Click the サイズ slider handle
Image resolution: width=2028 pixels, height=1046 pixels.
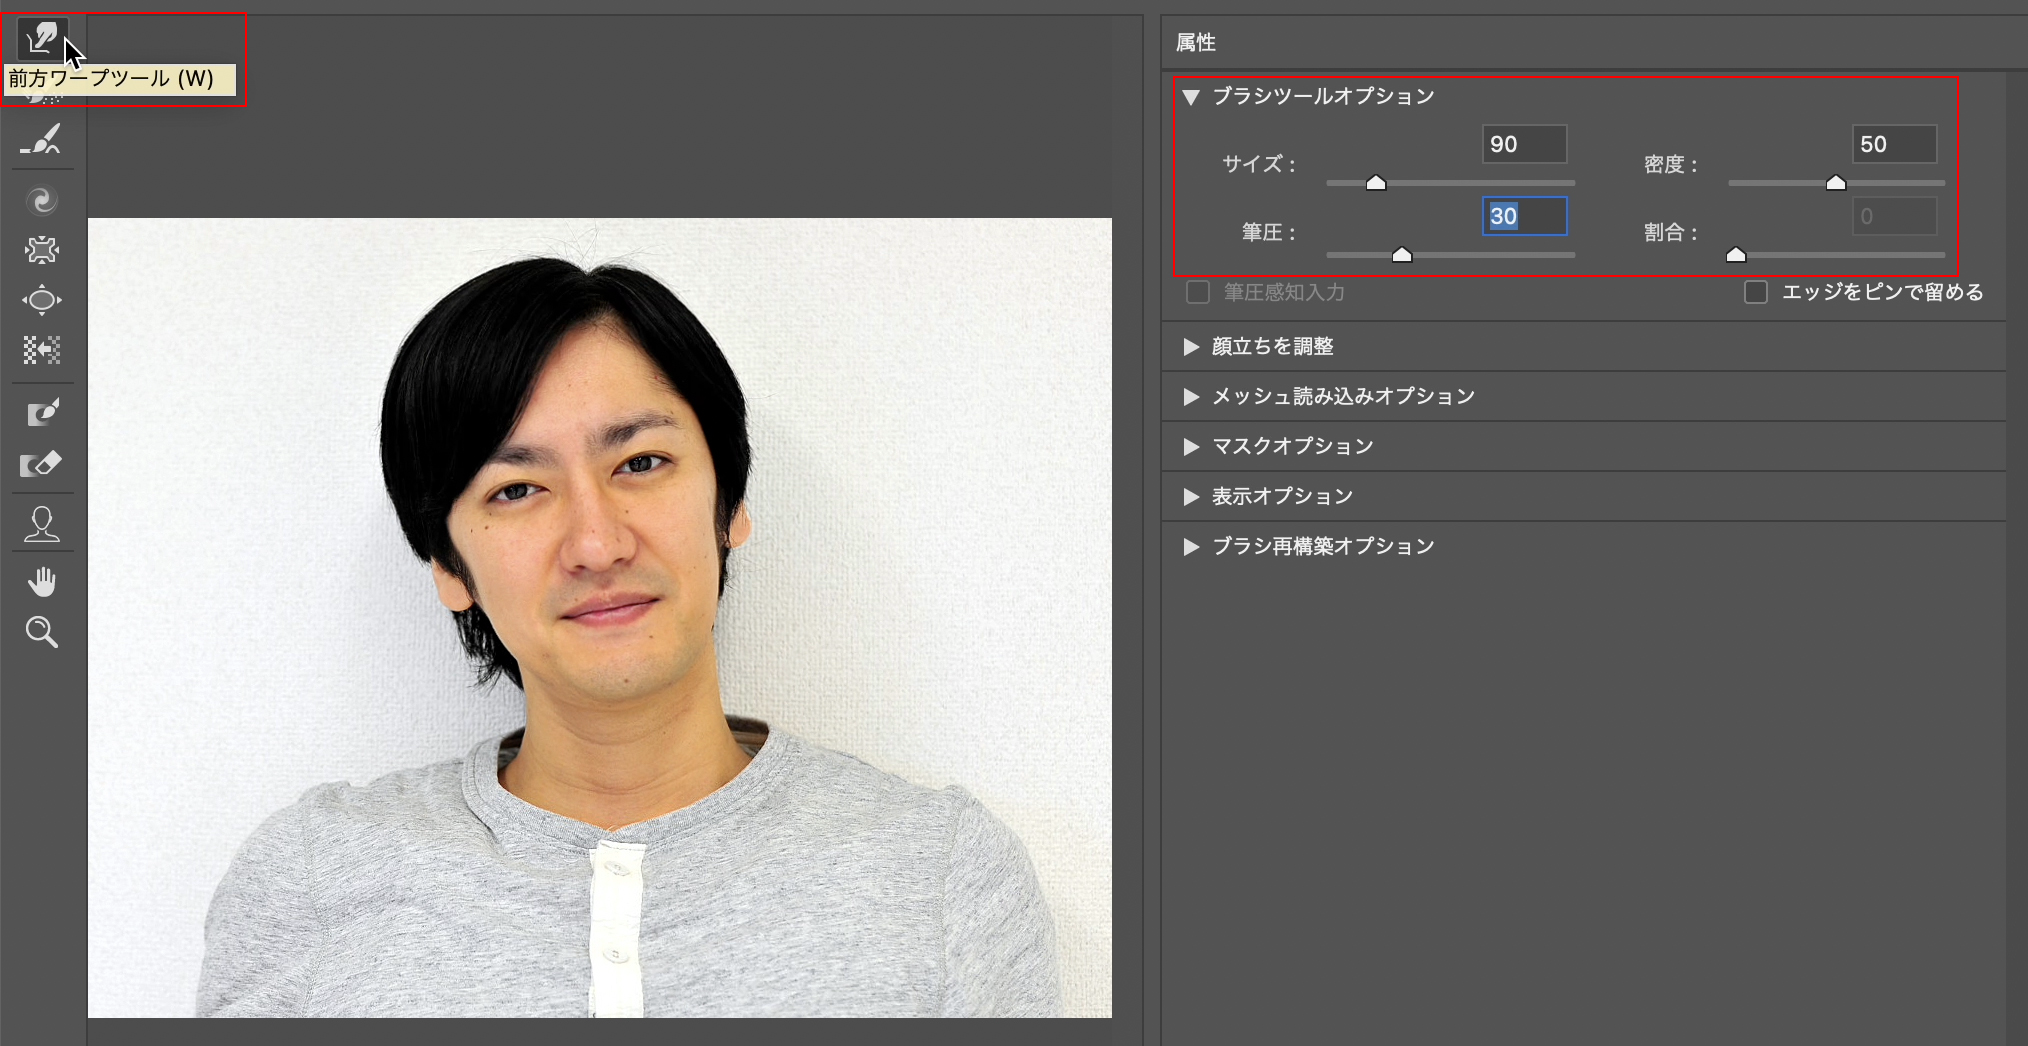point(1376,183)
